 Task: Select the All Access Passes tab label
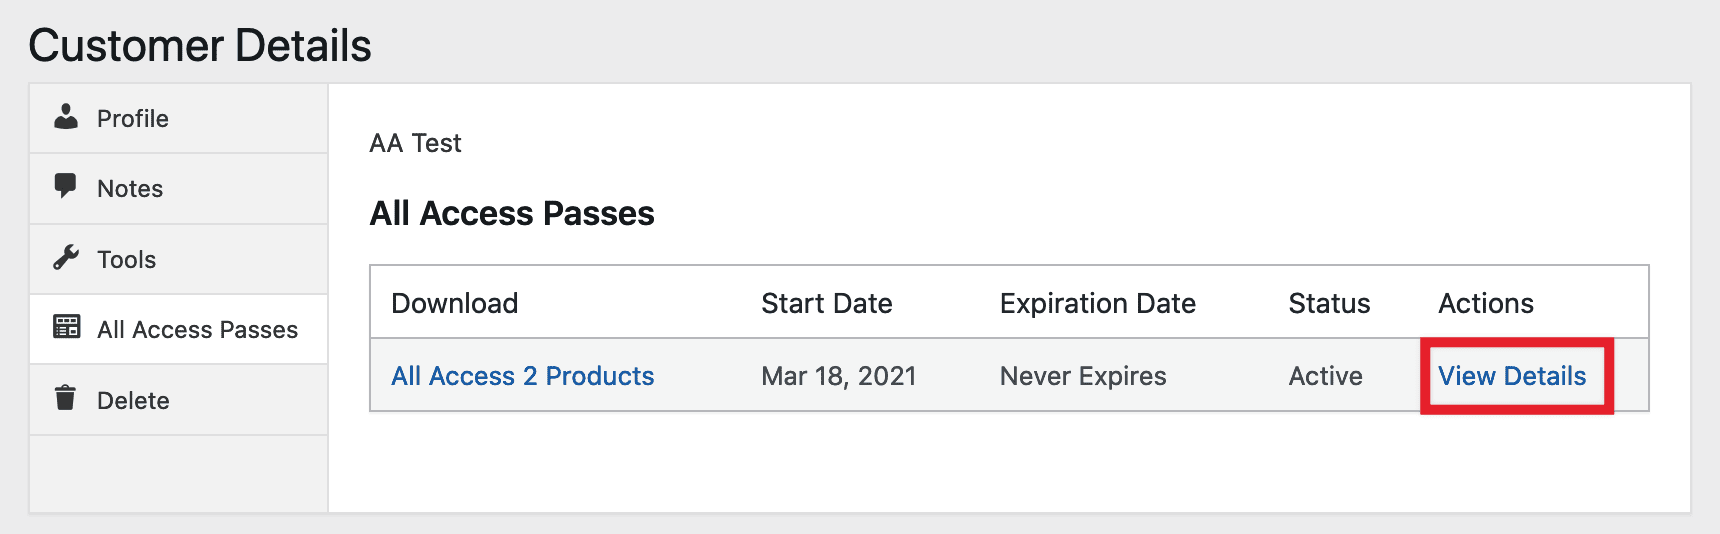click(198, 330)
